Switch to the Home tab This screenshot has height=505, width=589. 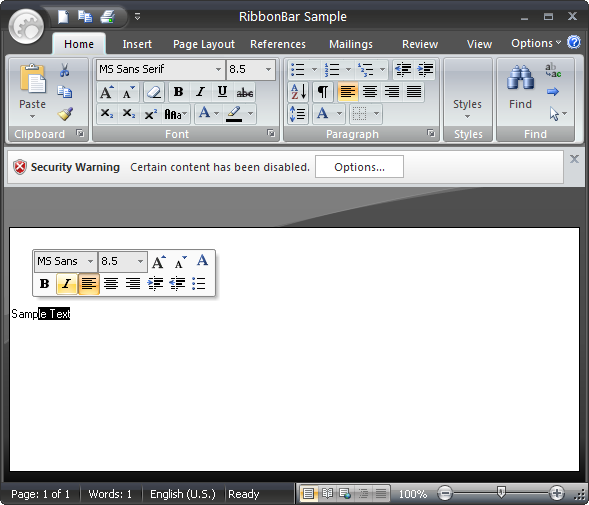pos(79,44)
